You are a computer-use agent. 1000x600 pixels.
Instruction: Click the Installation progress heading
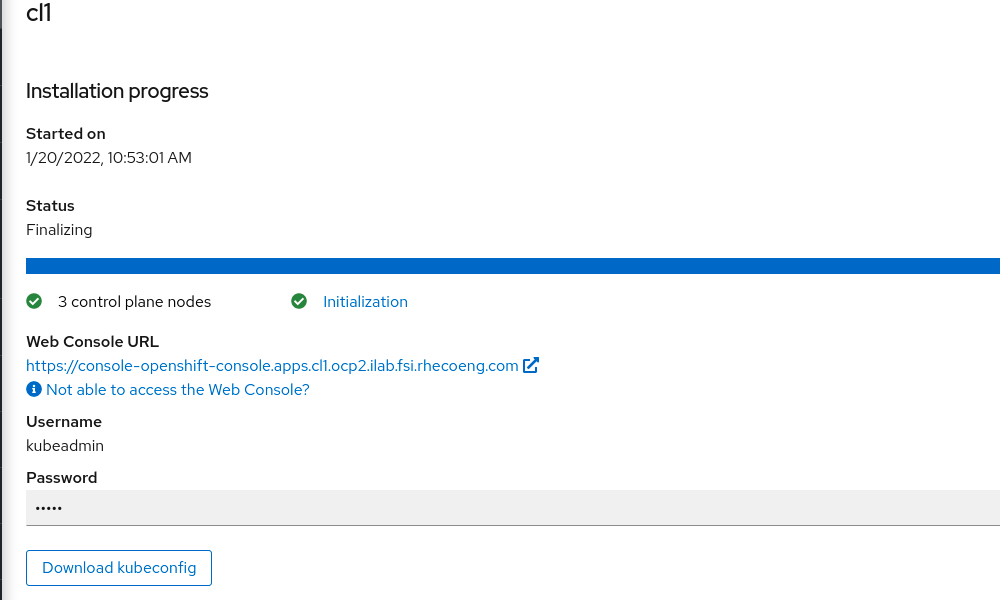117,91
